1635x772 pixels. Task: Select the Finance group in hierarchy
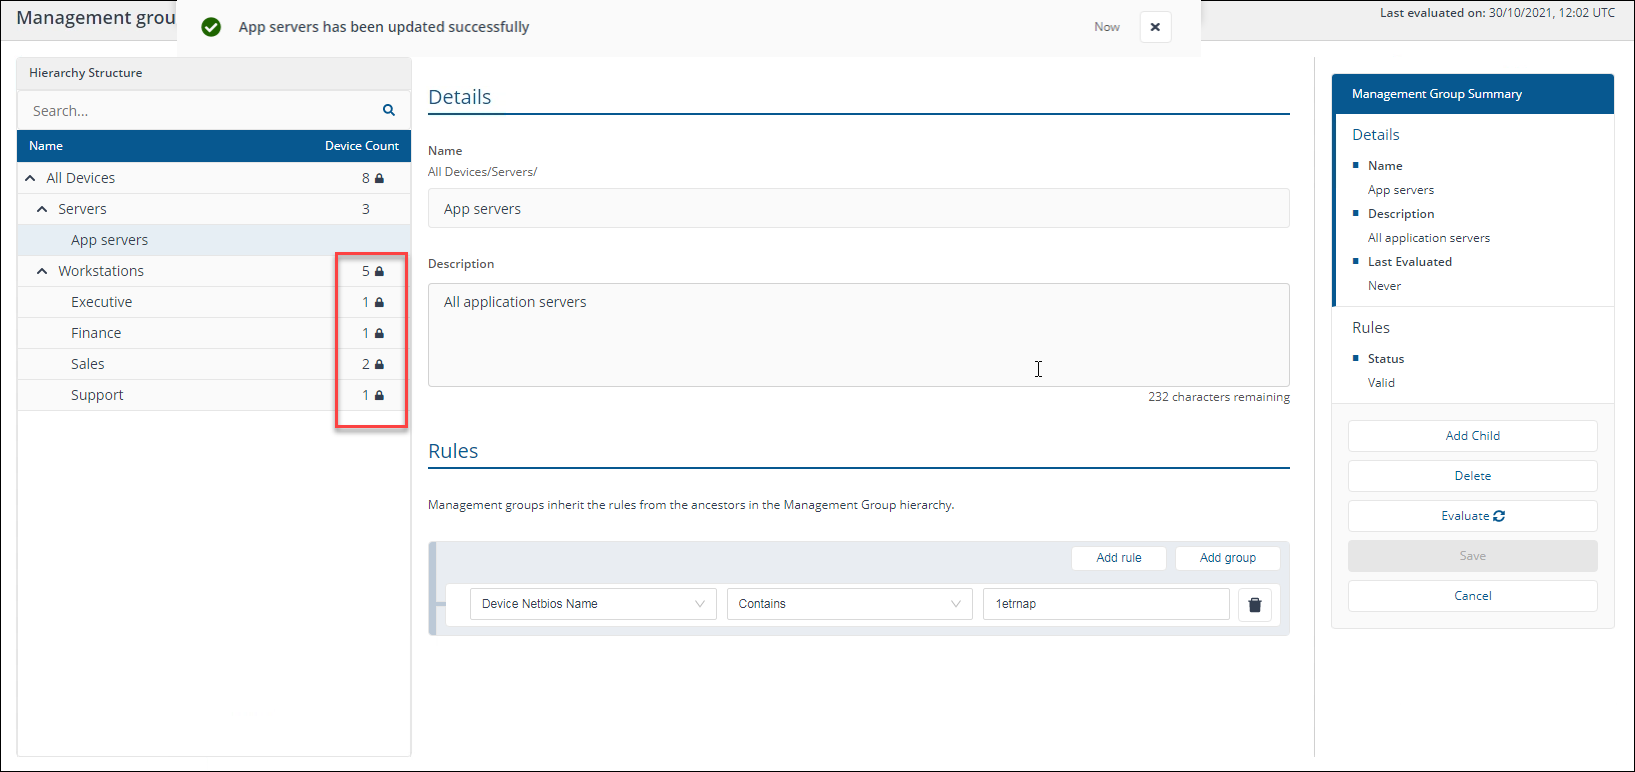pyautogui.click(x=96, y=333)
